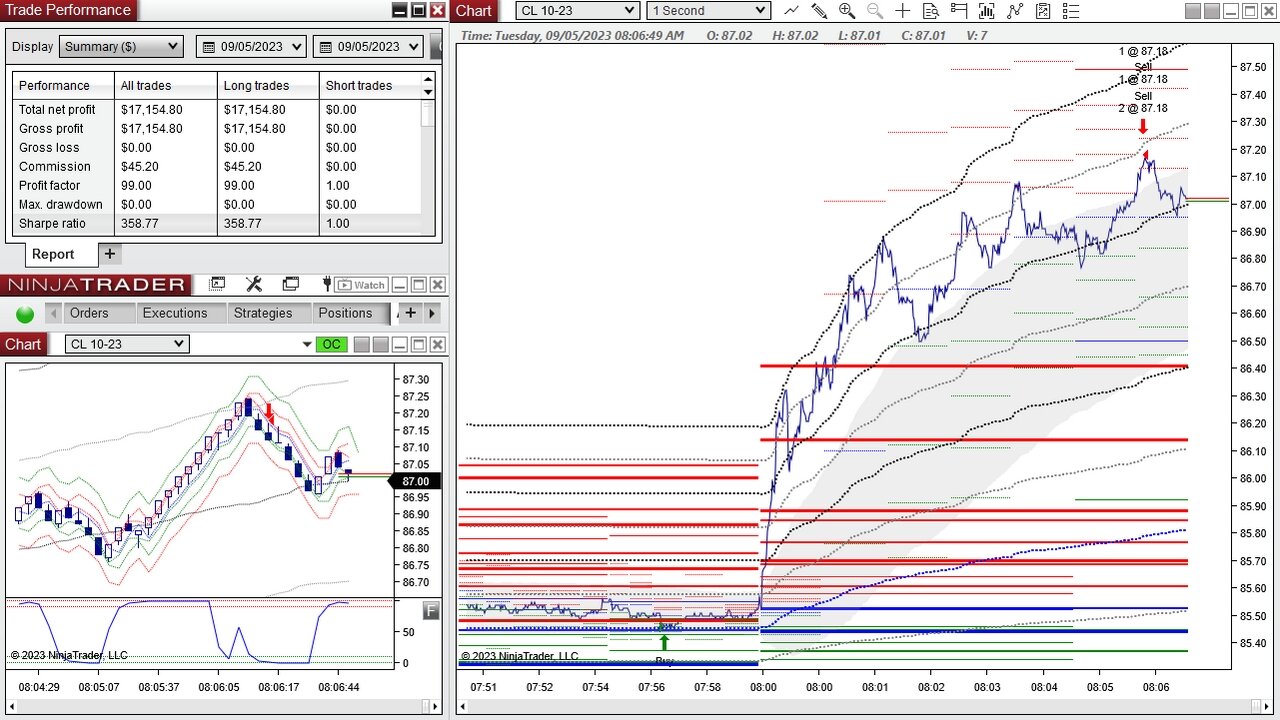Click second link square in small chart
This screenshot has height=720, width=1280.
pos(380,345)
